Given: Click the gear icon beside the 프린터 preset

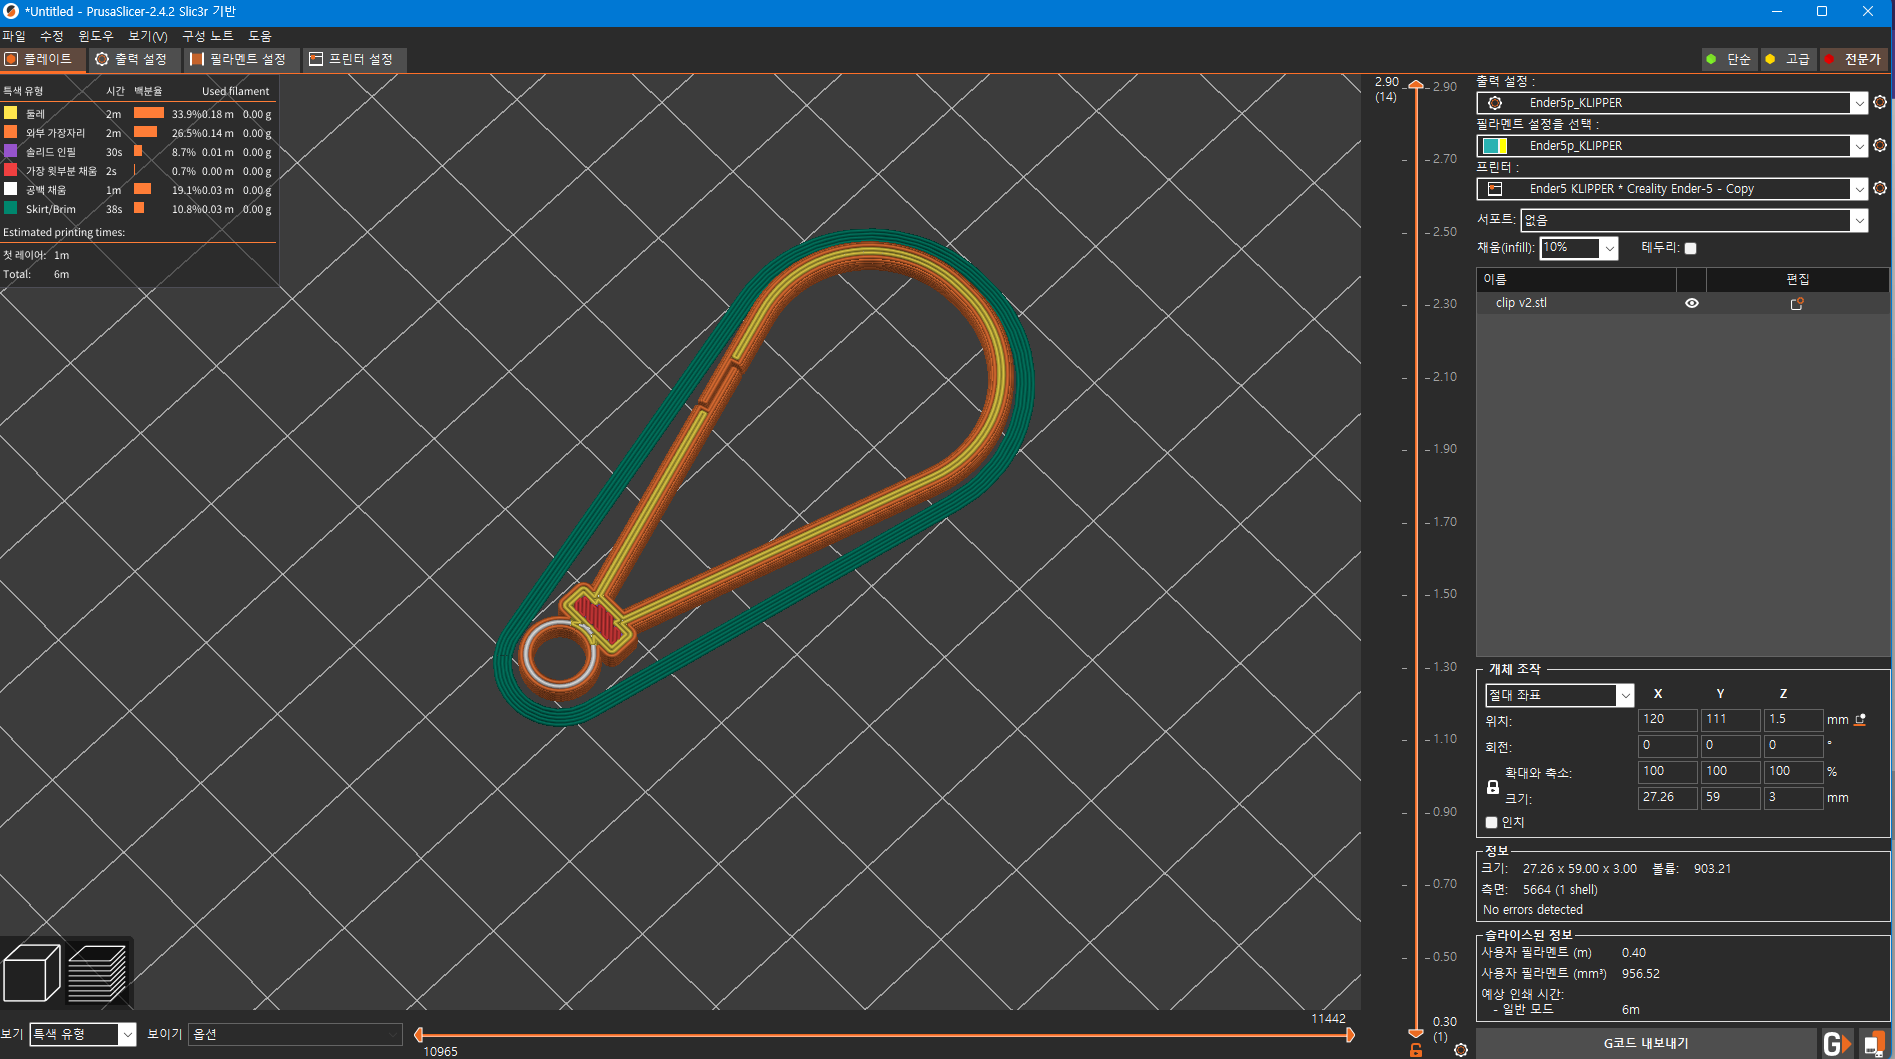Looking at the screenshot, I should click(x=1880, y=188).
